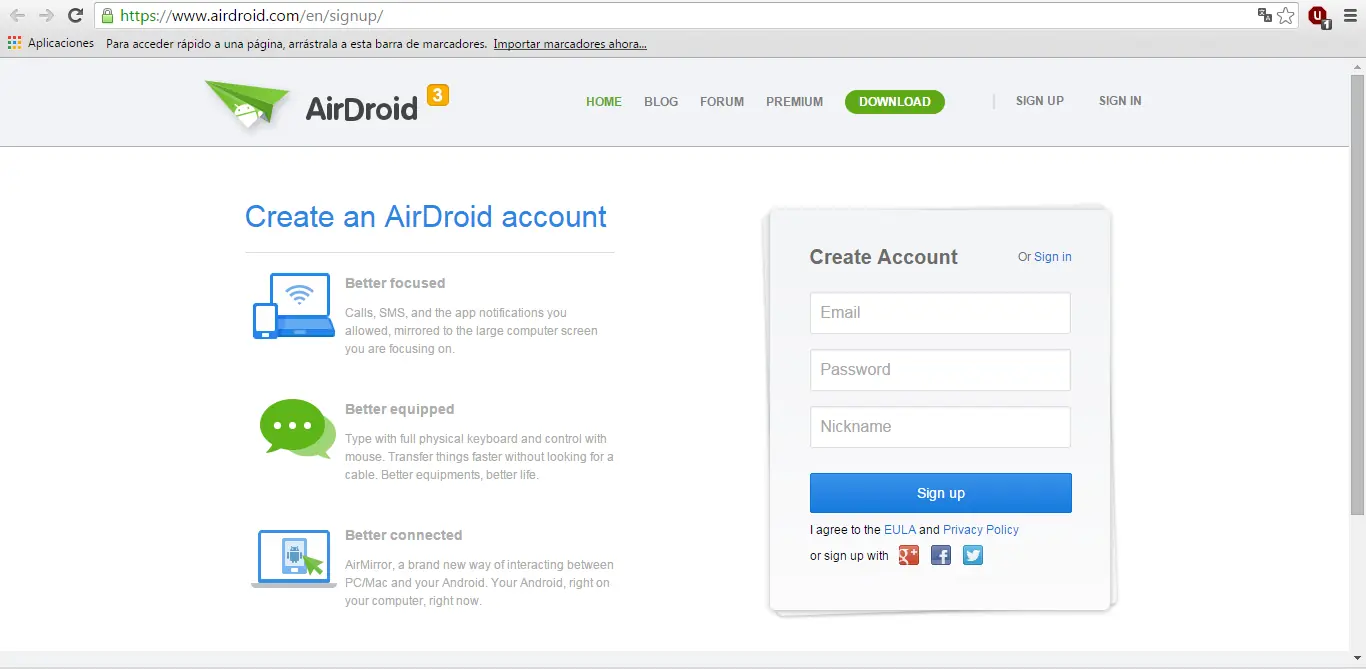Click the vertical scrollbar thumb
1366x669 pixels.
click(1357, 295)
